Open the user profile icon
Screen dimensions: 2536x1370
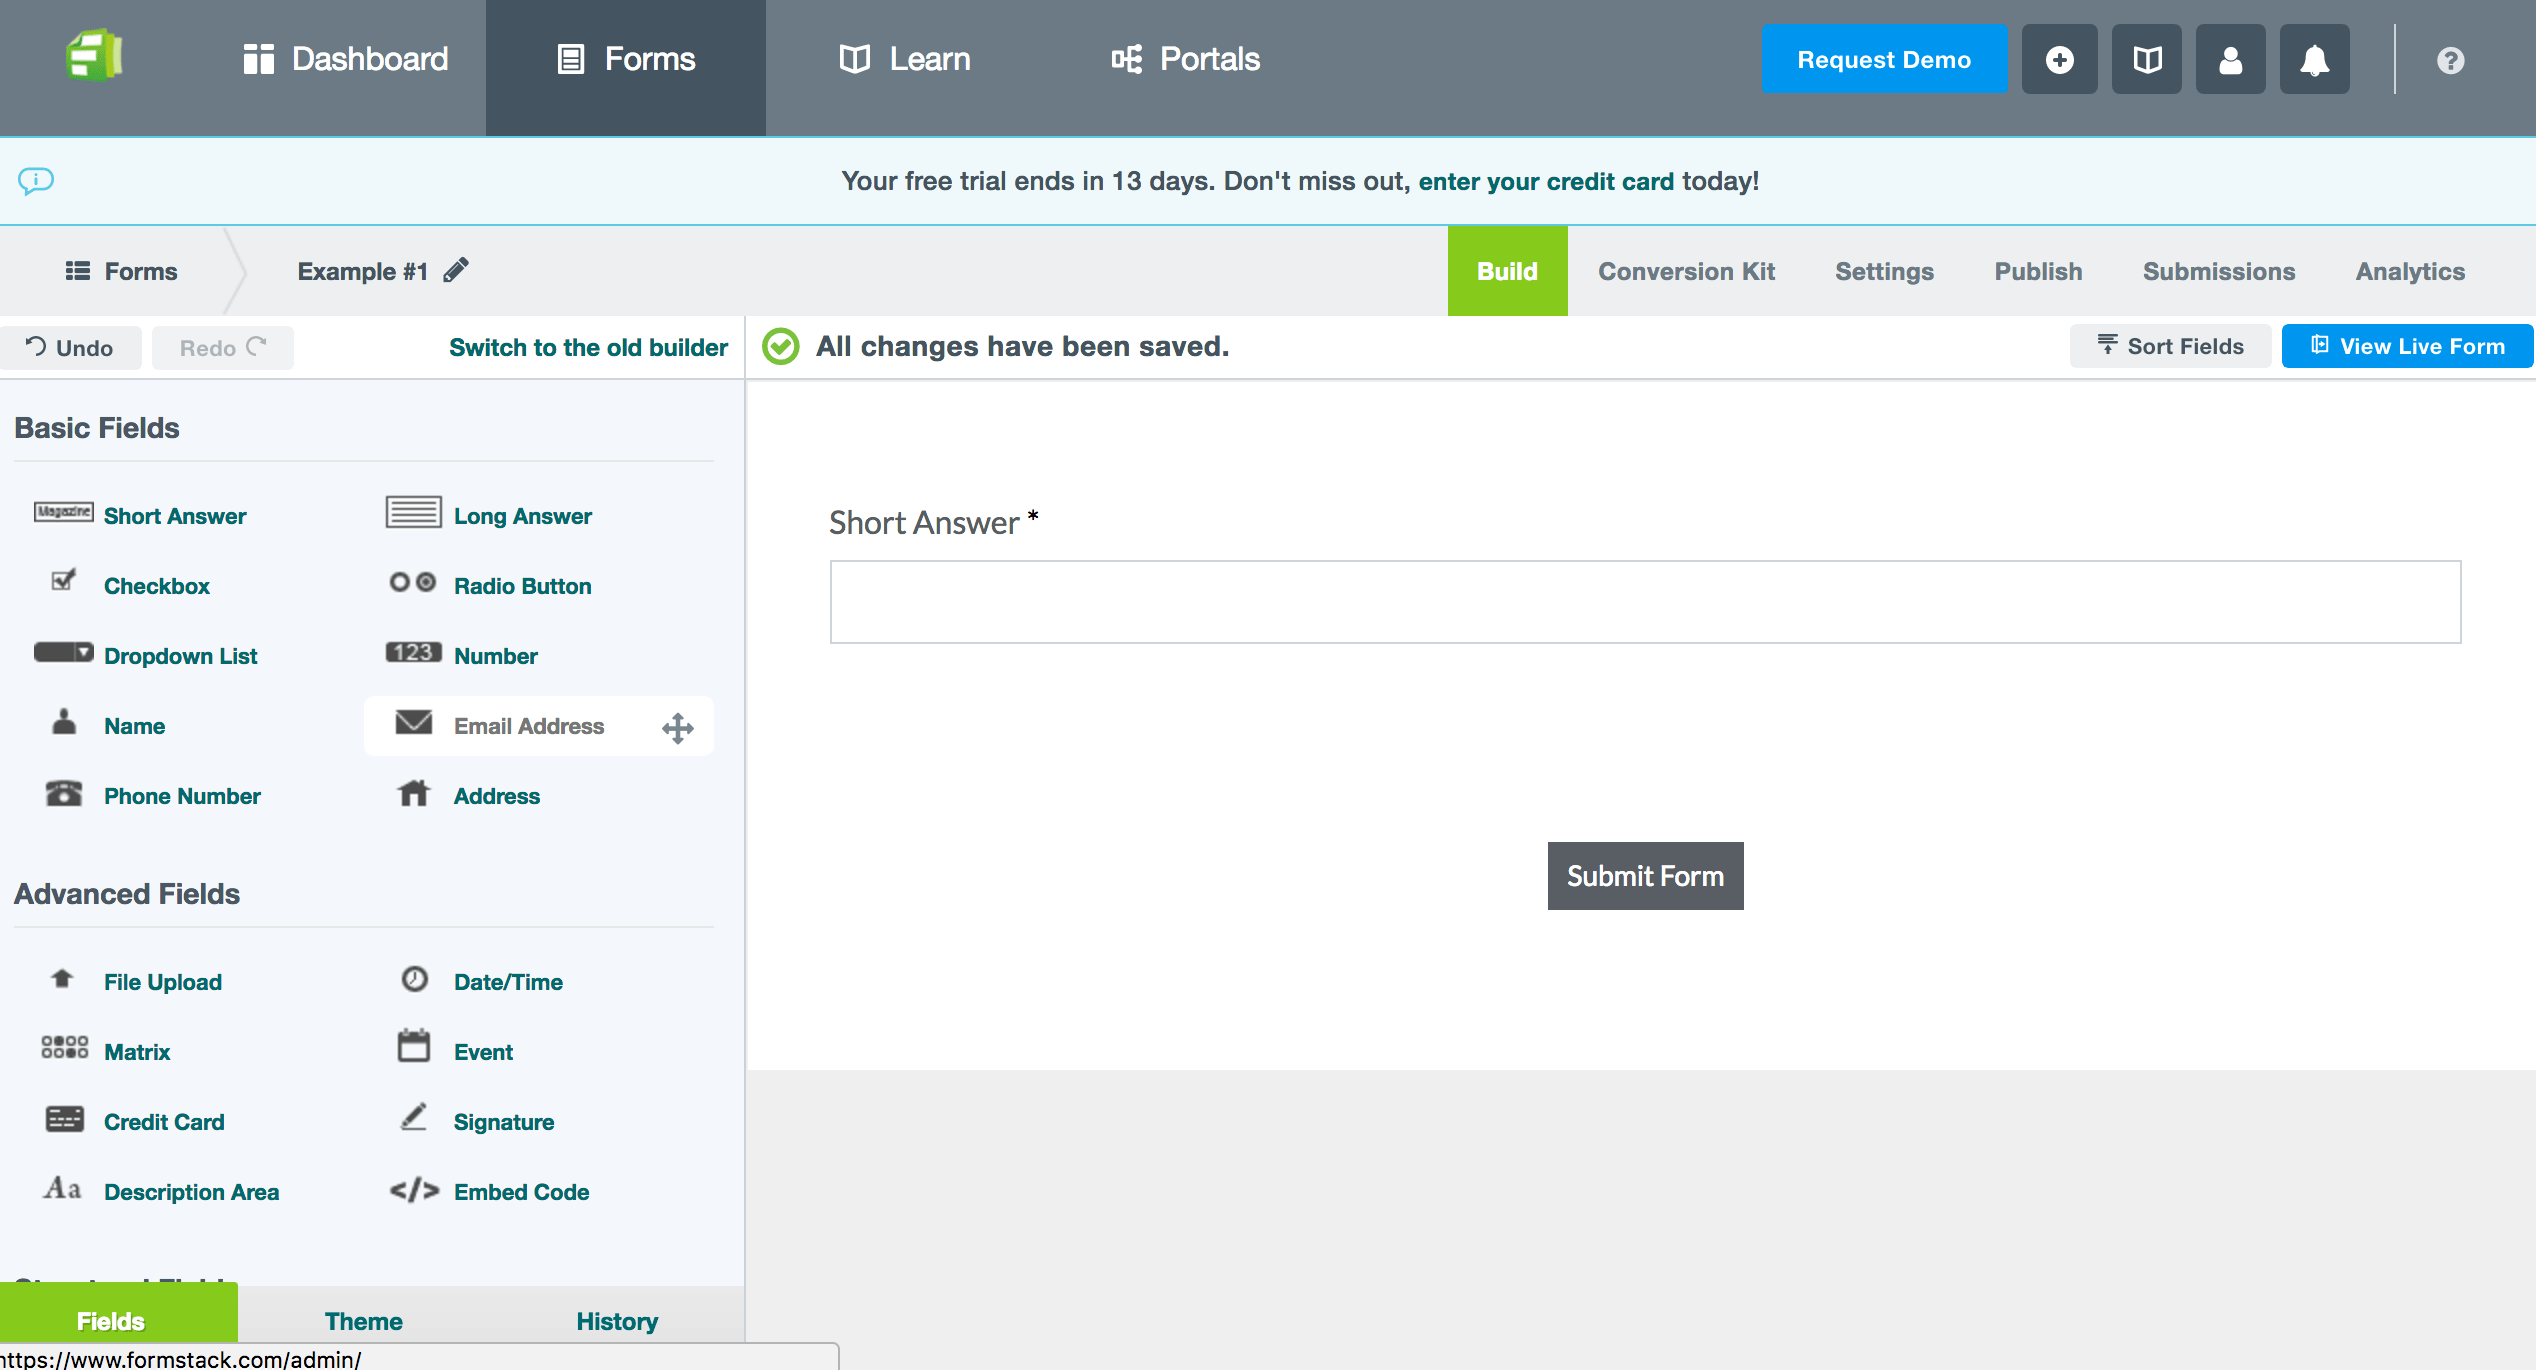[2230, 60]
